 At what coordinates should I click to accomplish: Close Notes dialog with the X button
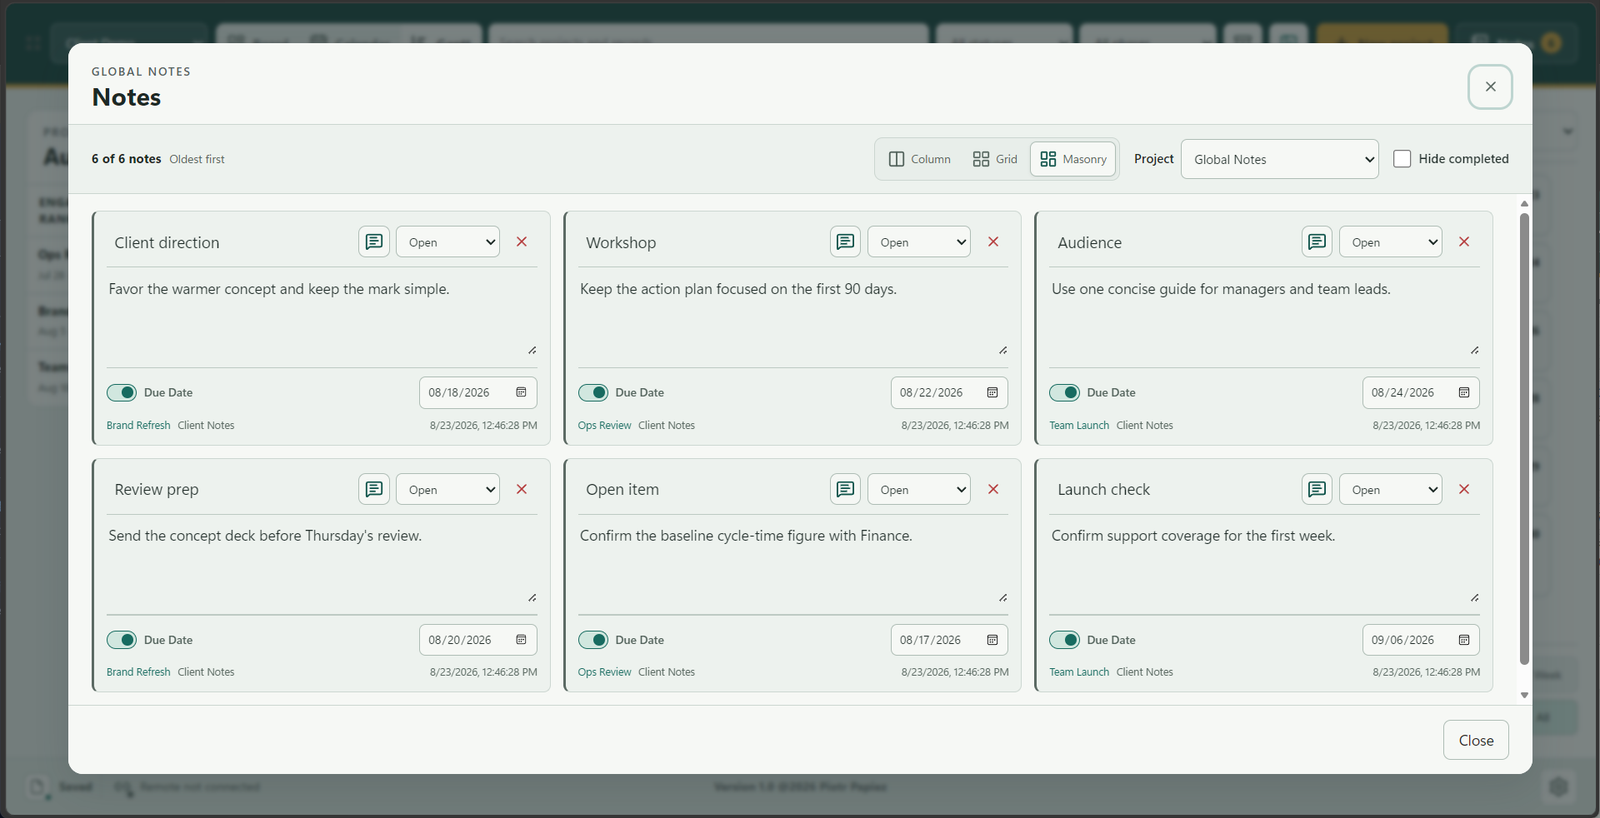tap(1490, 87)
